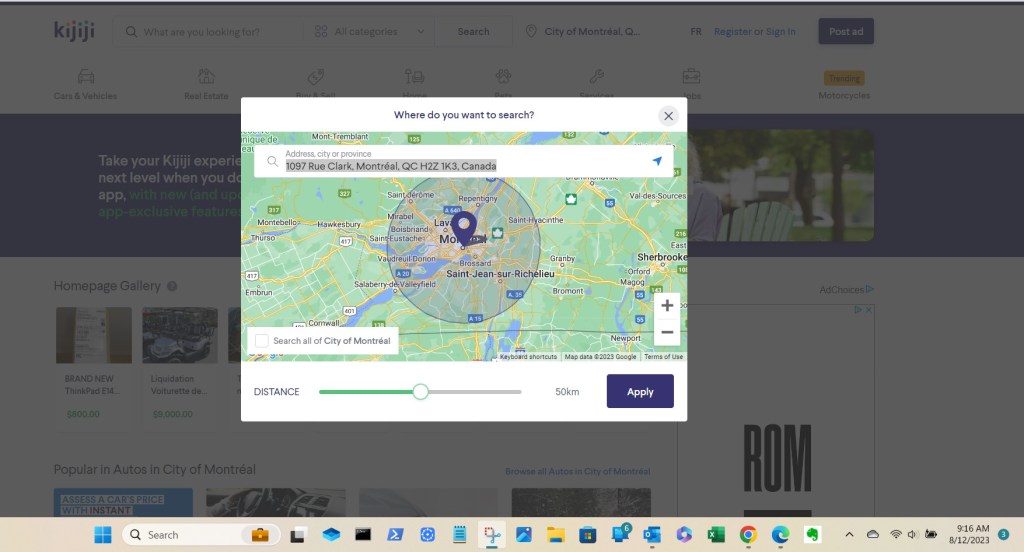Open Google Chrome from the taskbar
Viewport: 1024px width, 552px height.
[748, 535]
